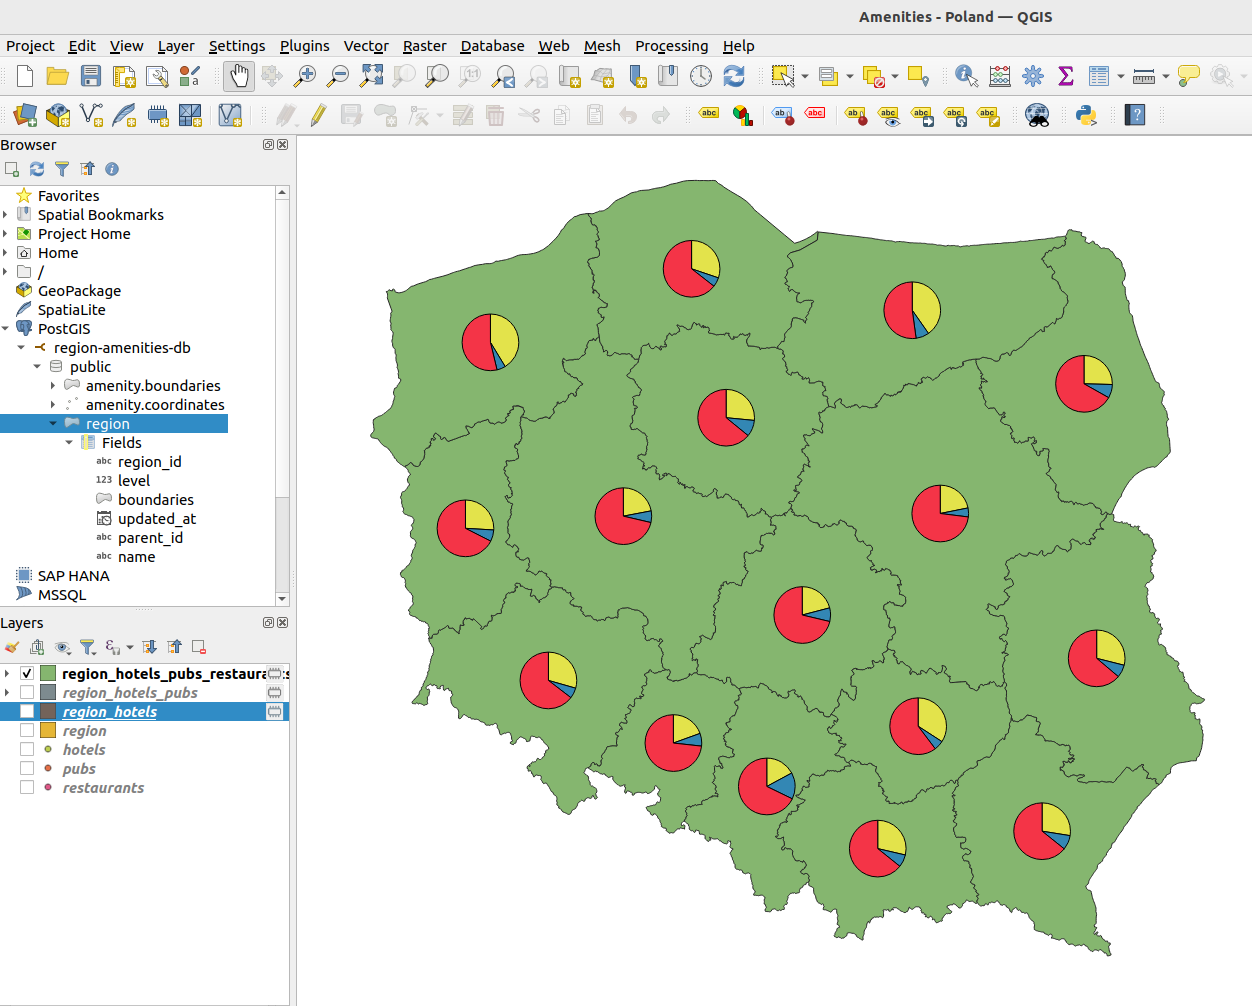Expand the amenity.boundaries table
This screenshot has height=1006, width=1252.
pyautogui.click(x=53, y=386)
